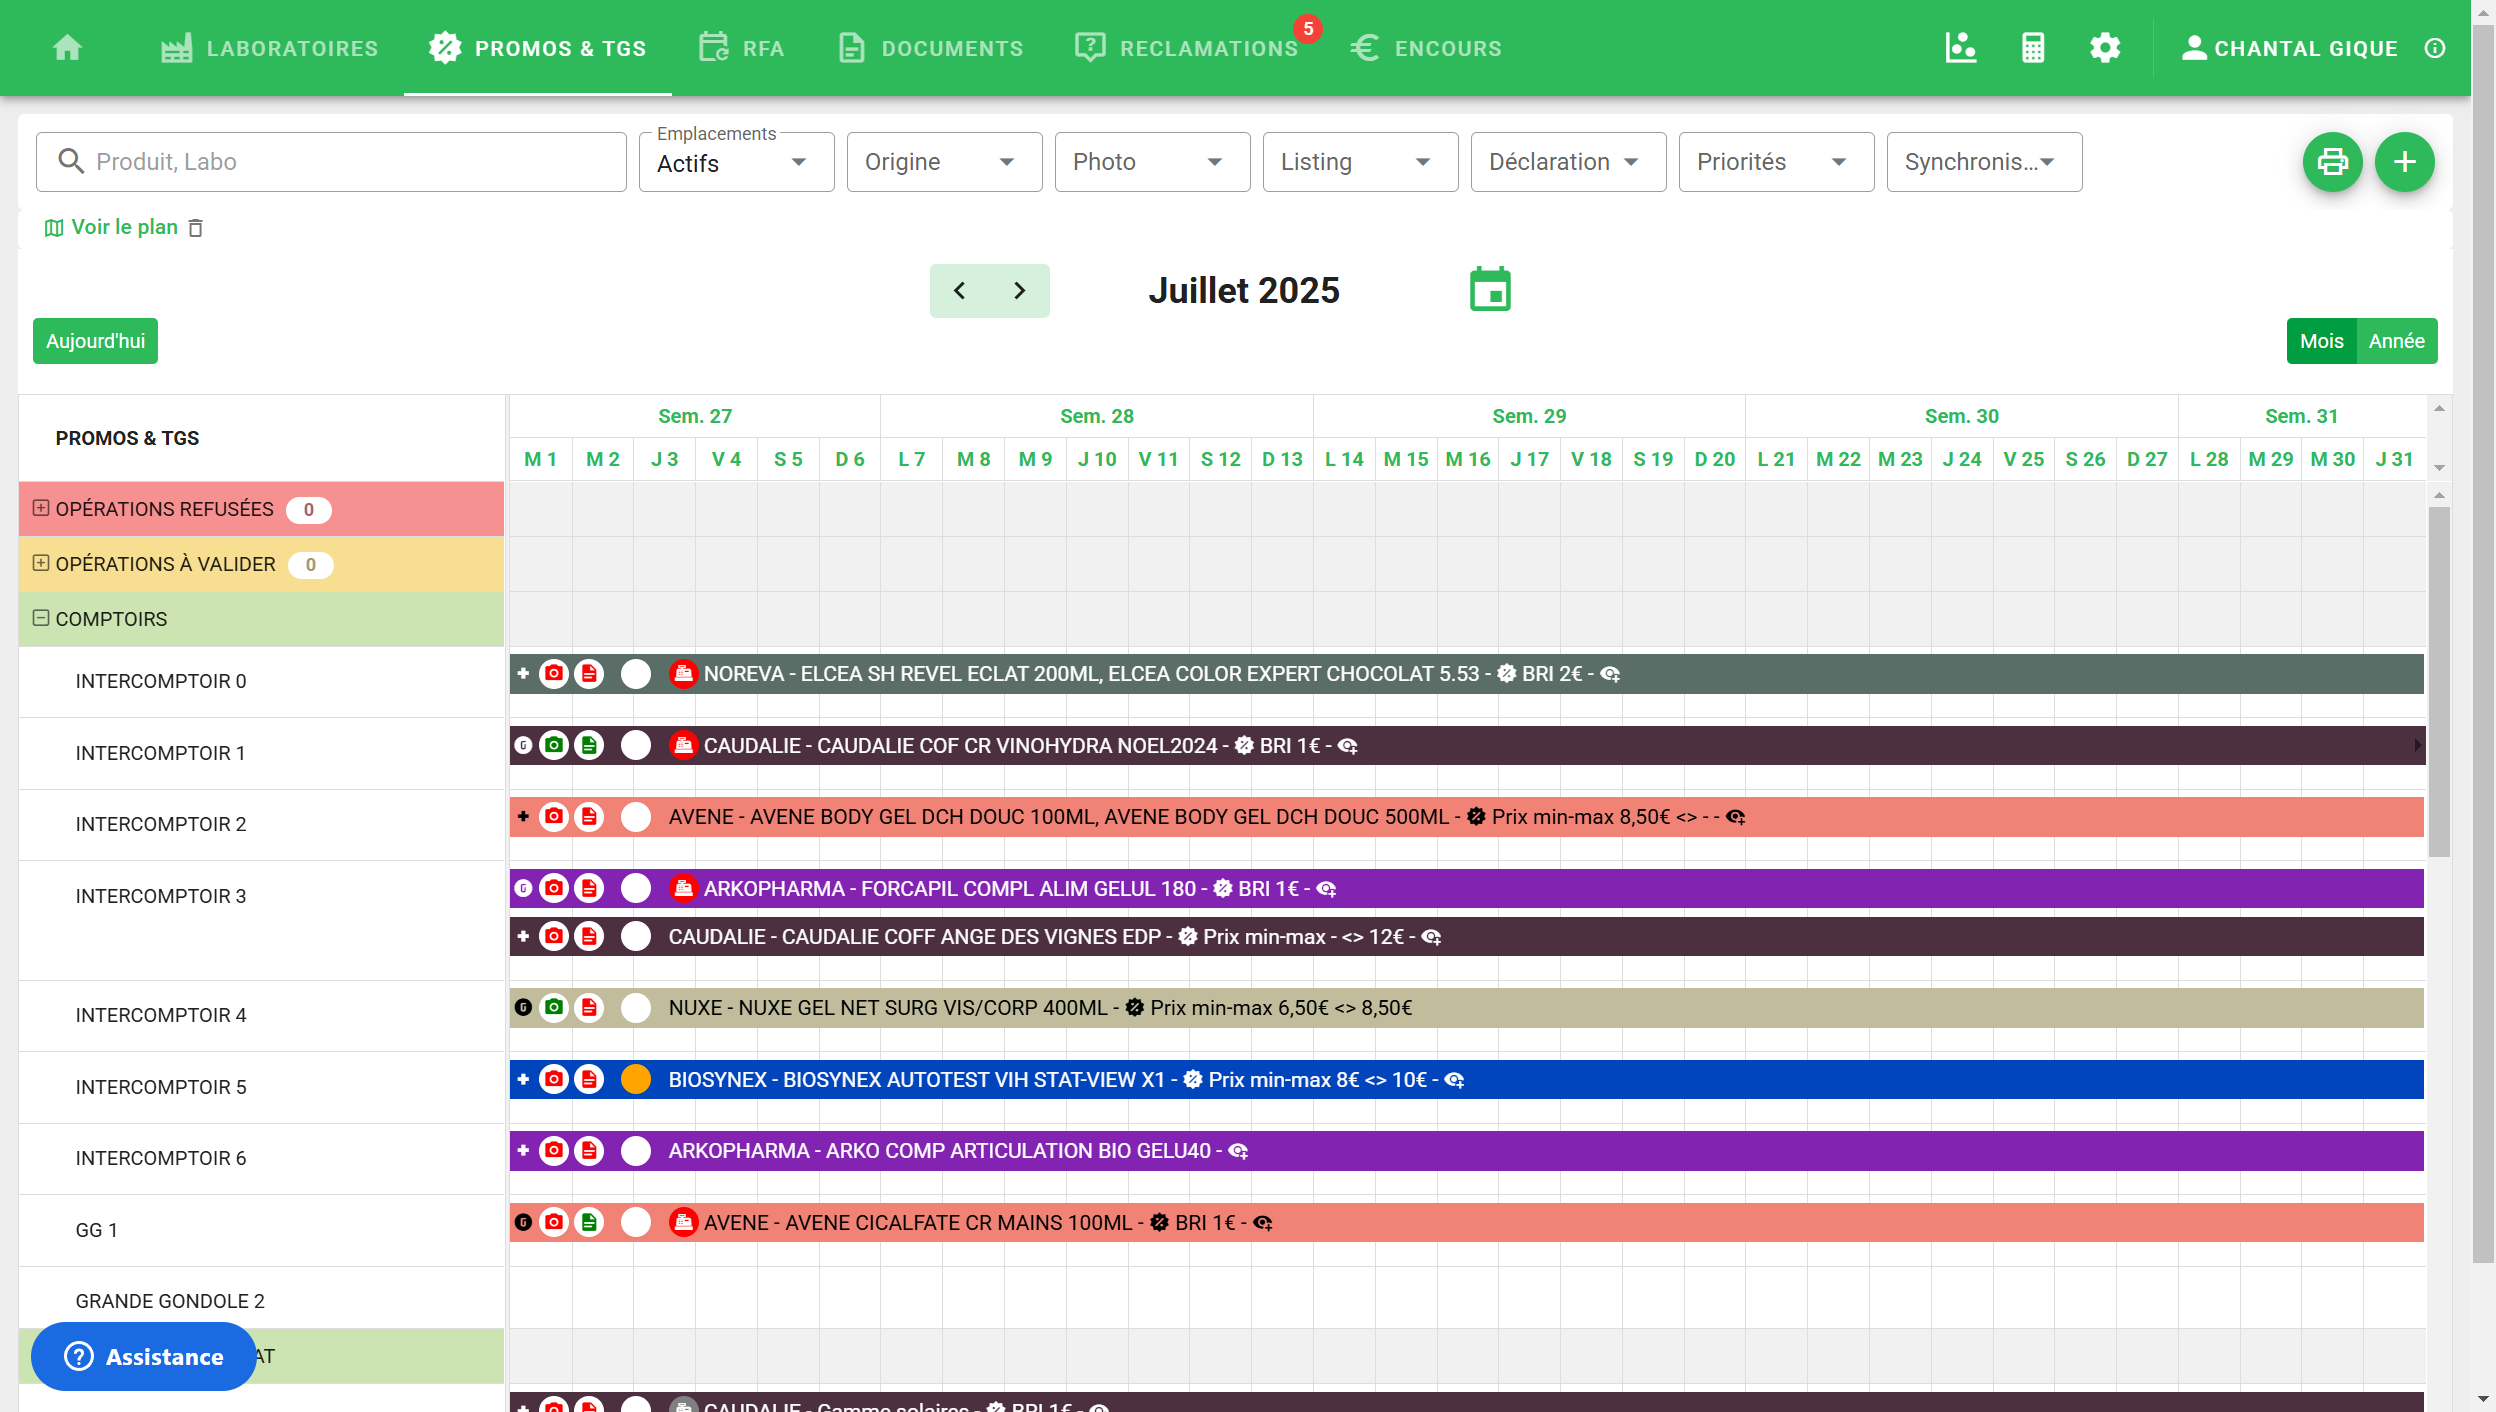Viewport: 2496px width, 1412px height.
Task: Select the PROMOS & TGS tab
Action: click(x=537, y=48)
